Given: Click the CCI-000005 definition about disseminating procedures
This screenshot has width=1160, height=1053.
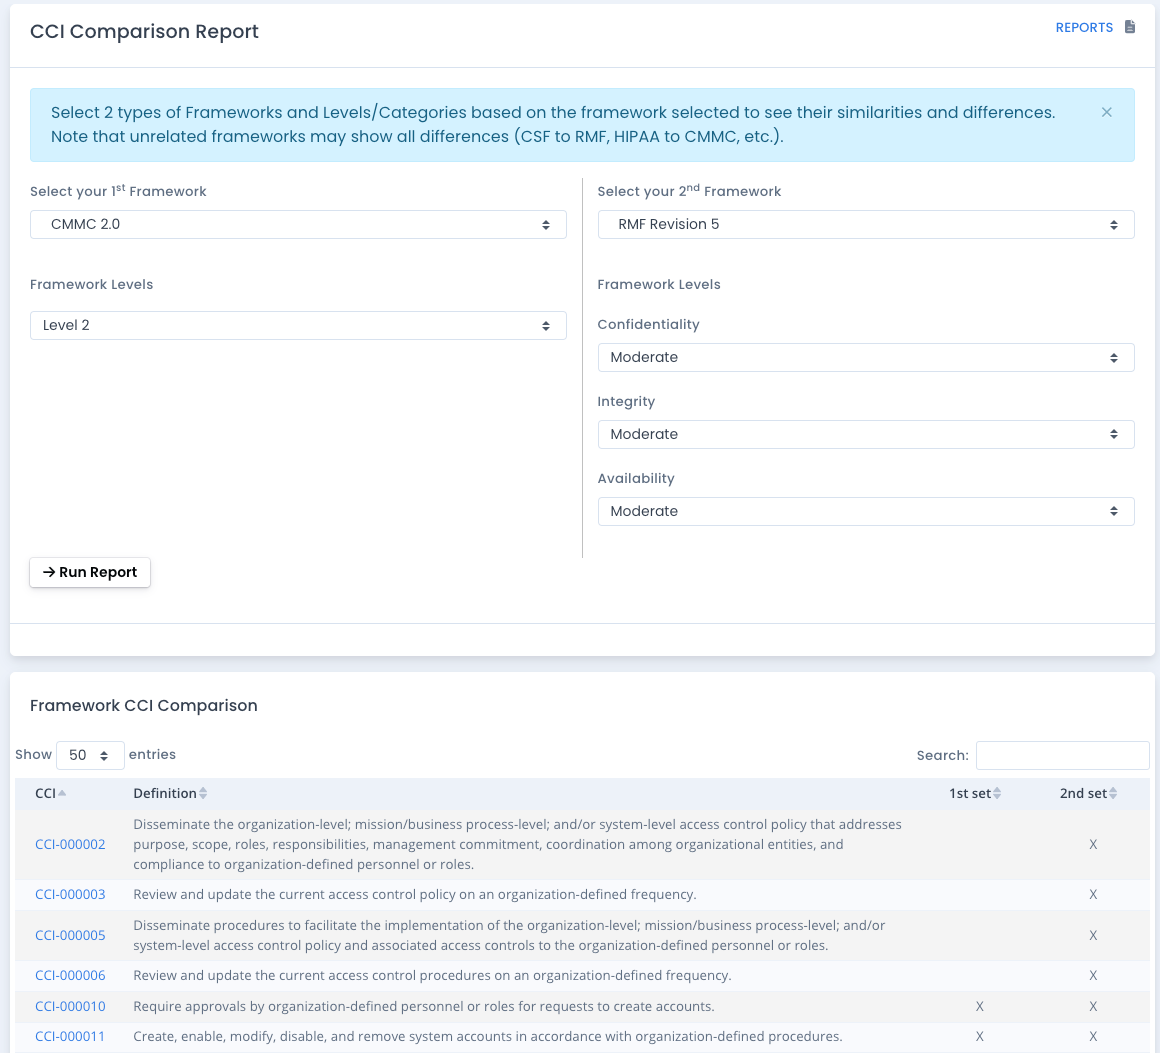Looking at the screenshot, I should tap(509, 935).
